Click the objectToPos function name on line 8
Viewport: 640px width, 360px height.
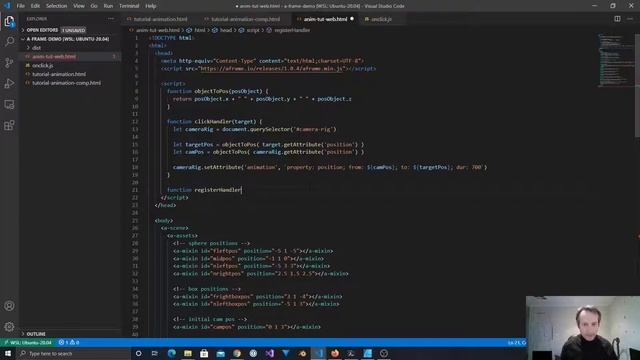(x=211, y=91)
